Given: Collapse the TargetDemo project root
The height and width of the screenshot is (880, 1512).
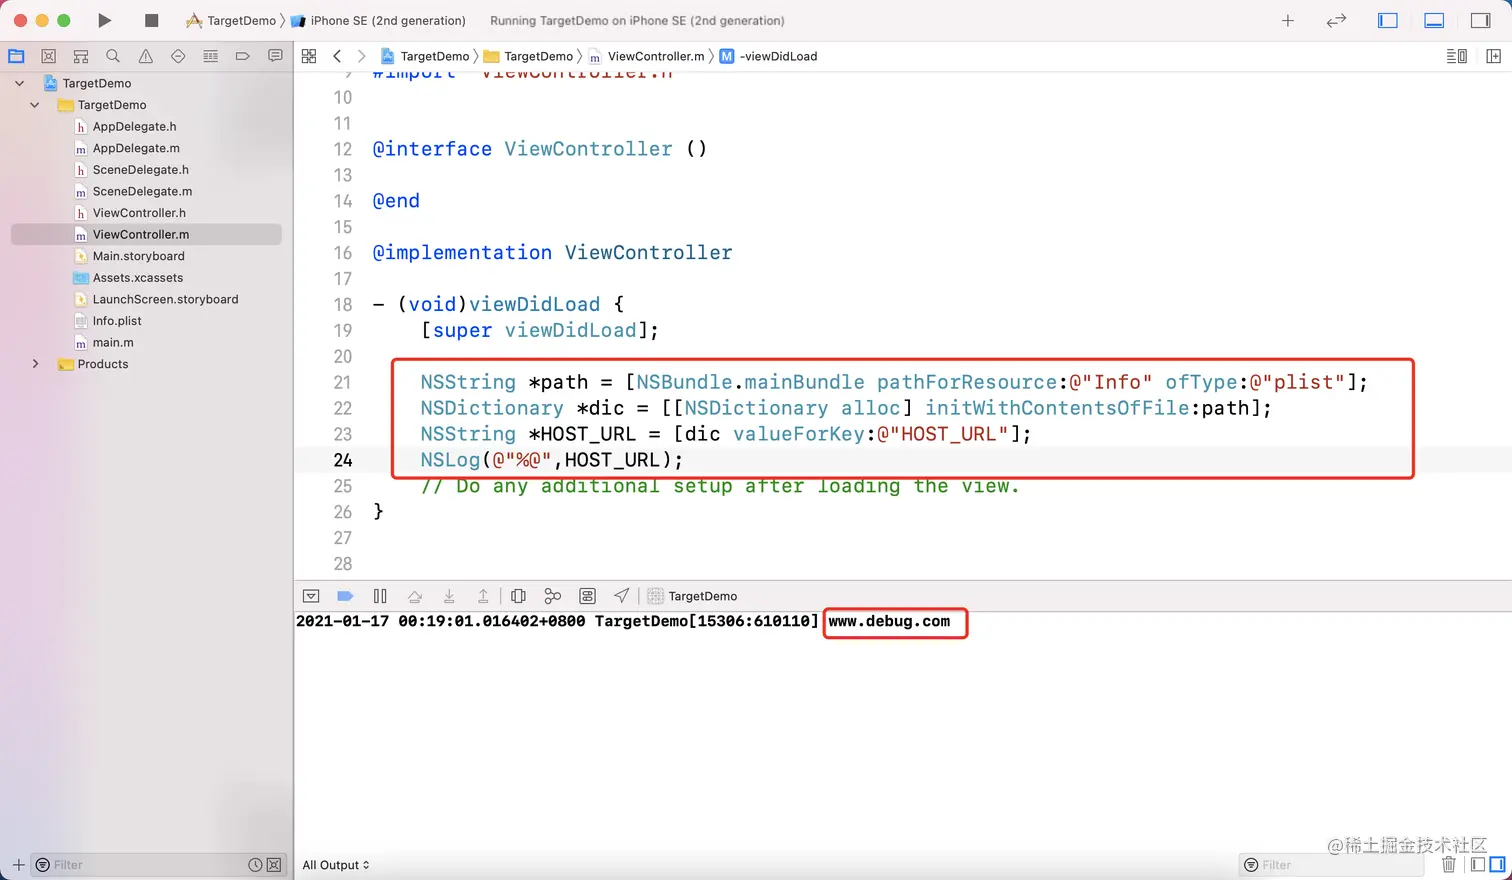Looking at the screenshot, I should [x=19, y=83].
